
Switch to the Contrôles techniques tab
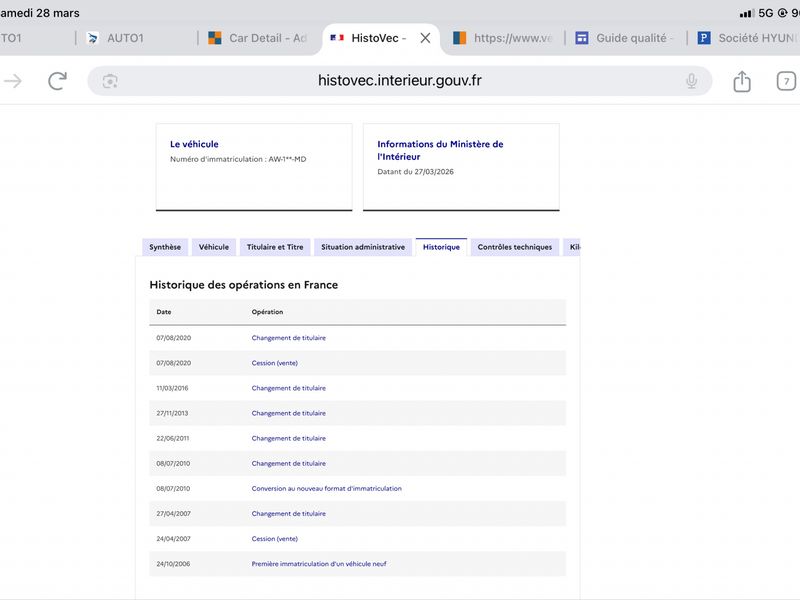coord(514,247)
